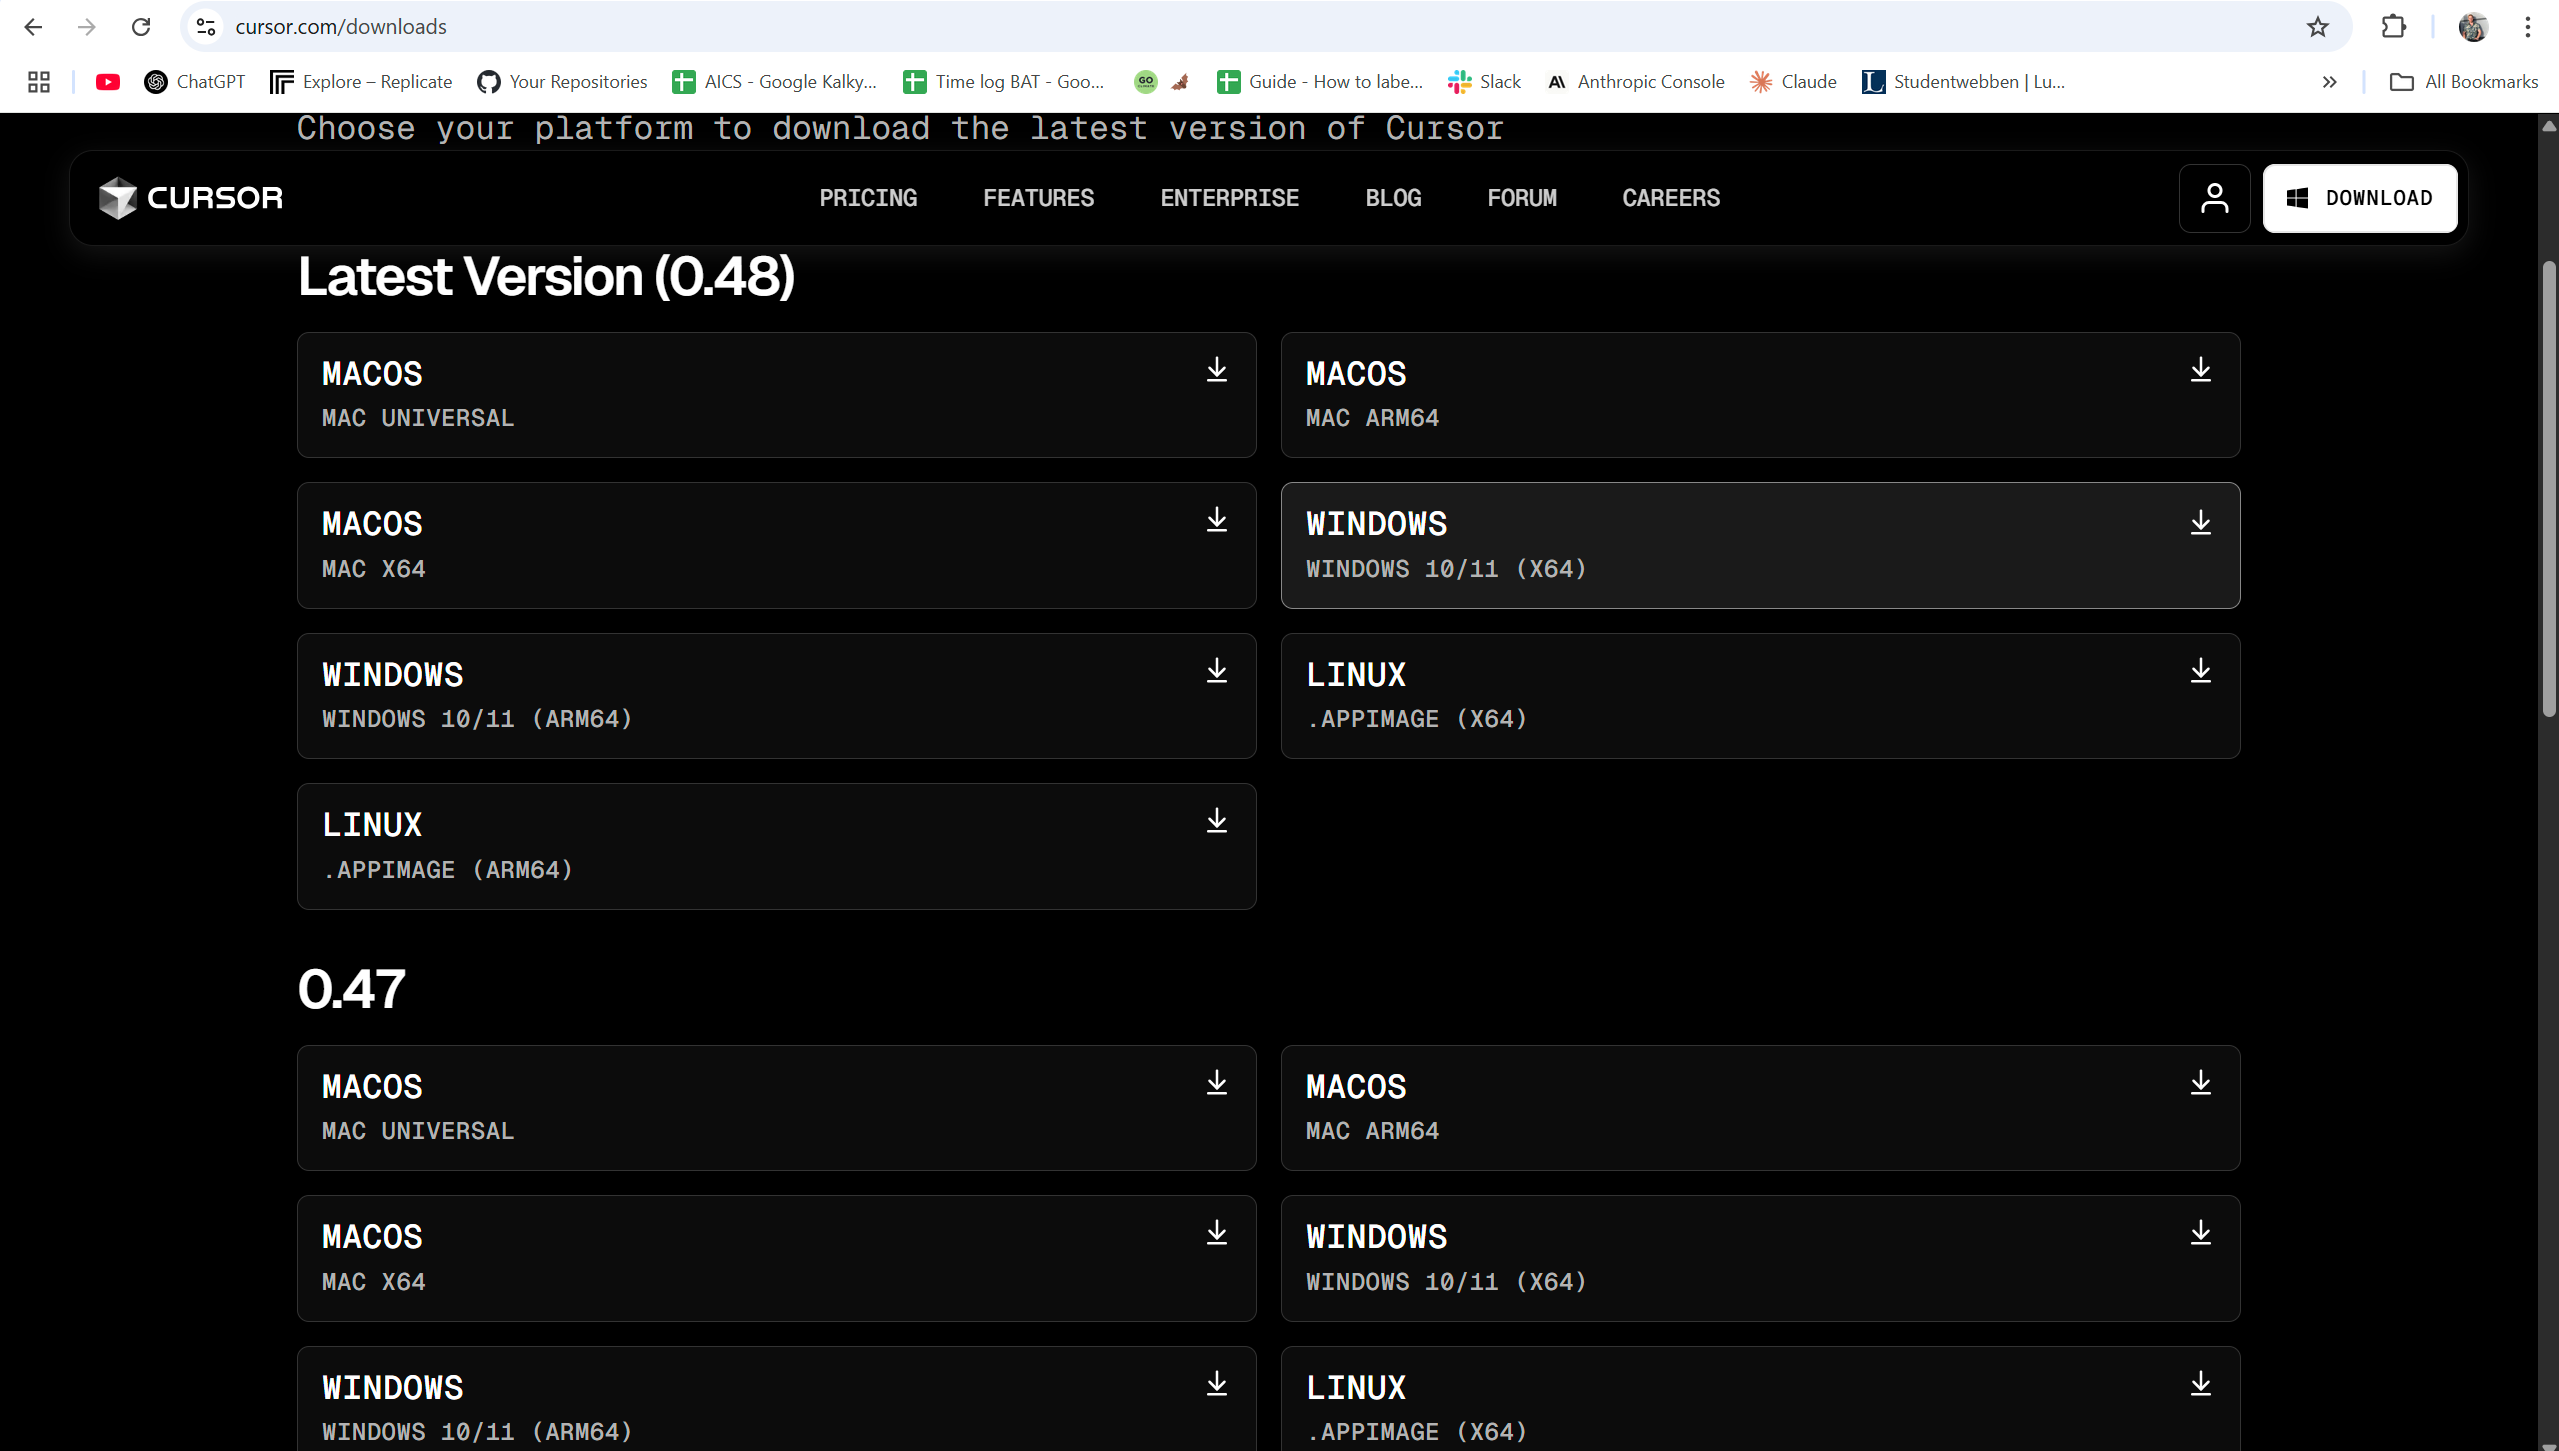The height and width of the screenshot is (1451, 2559).
Task: Click the Cursor logo in navbar
Action: click(x=190, y=198)
